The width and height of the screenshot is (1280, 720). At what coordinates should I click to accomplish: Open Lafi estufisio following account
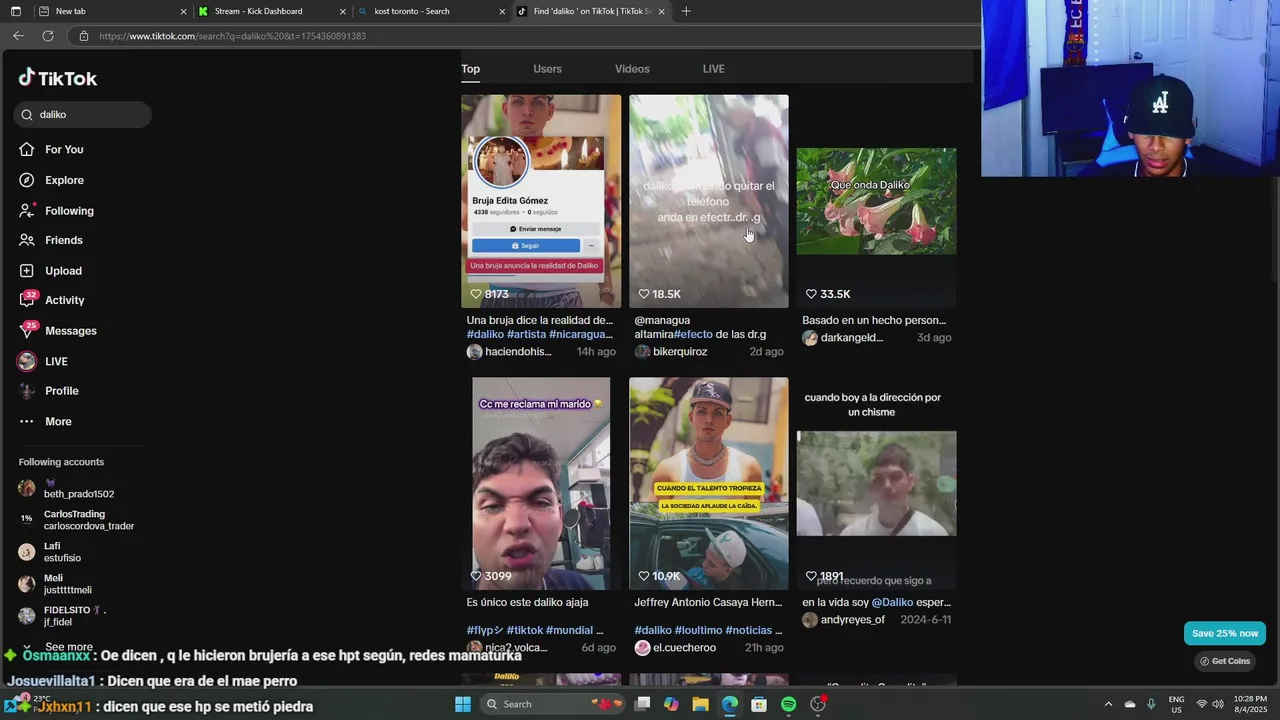point(50,552)
